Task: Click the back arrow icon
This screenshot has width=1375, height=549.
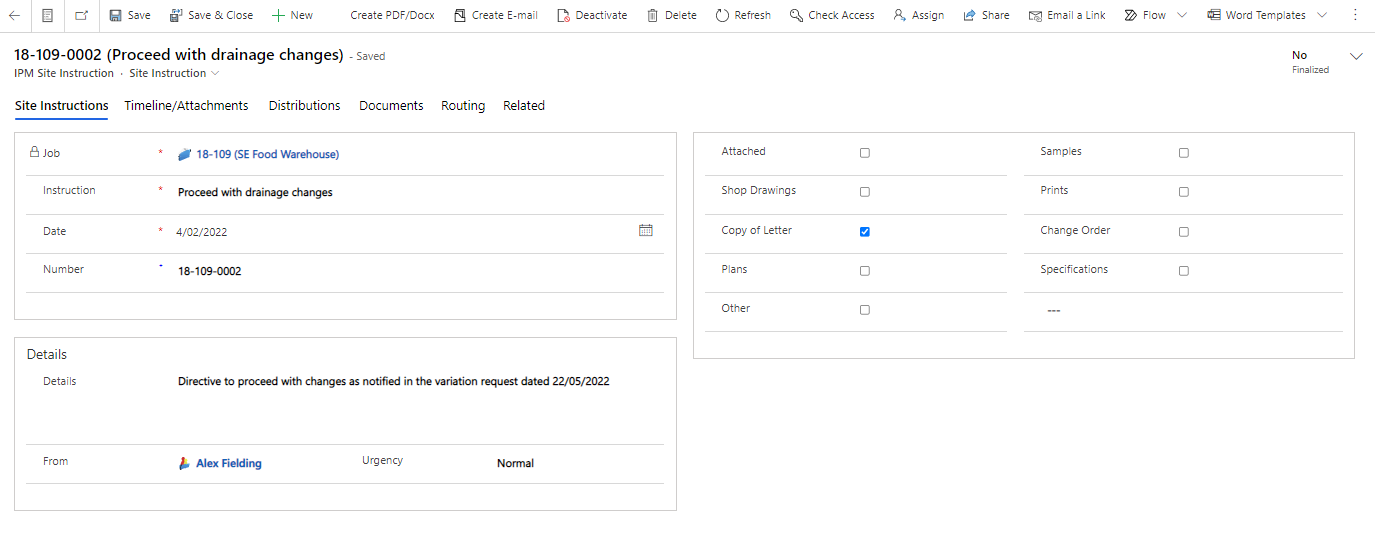Action: click(15, 15)
